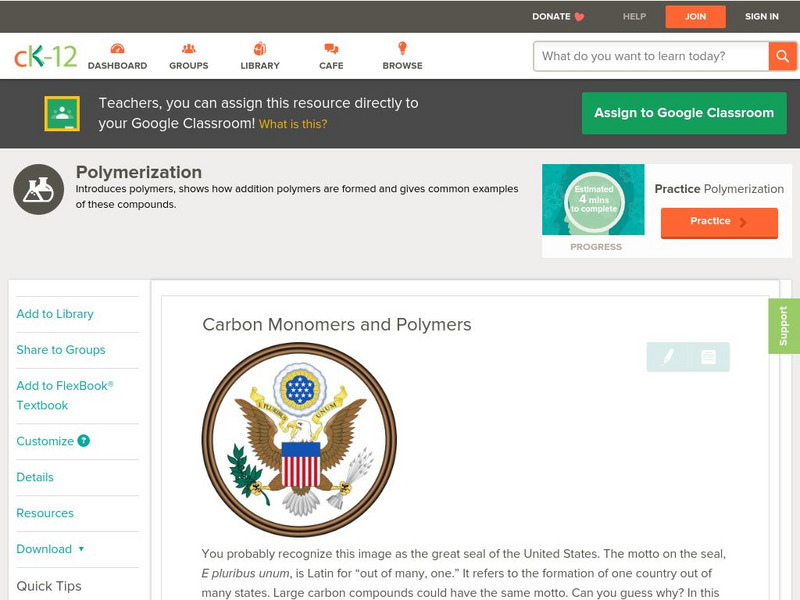
Task: Open the green Support side tab
Action: [x=784, y=326]
